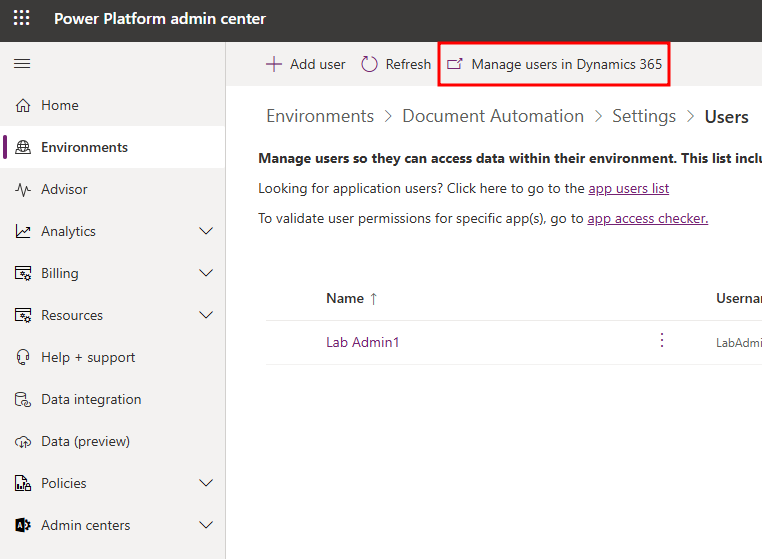This screenshot has height=559, width=762.
Task: Select Environments in the sidebar
Action: click(113, 147)
